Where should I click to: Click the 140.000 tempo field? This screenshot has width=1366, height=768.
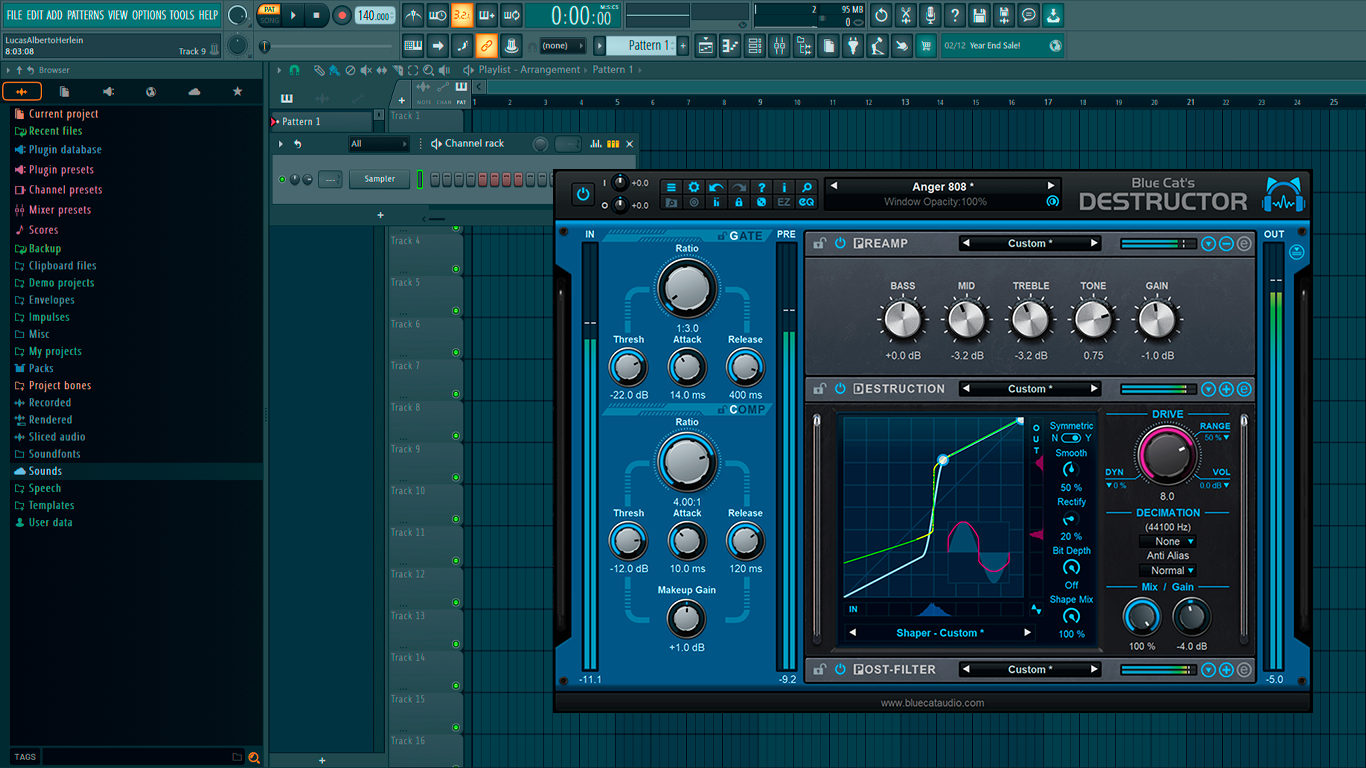click(x=375, y=15)
